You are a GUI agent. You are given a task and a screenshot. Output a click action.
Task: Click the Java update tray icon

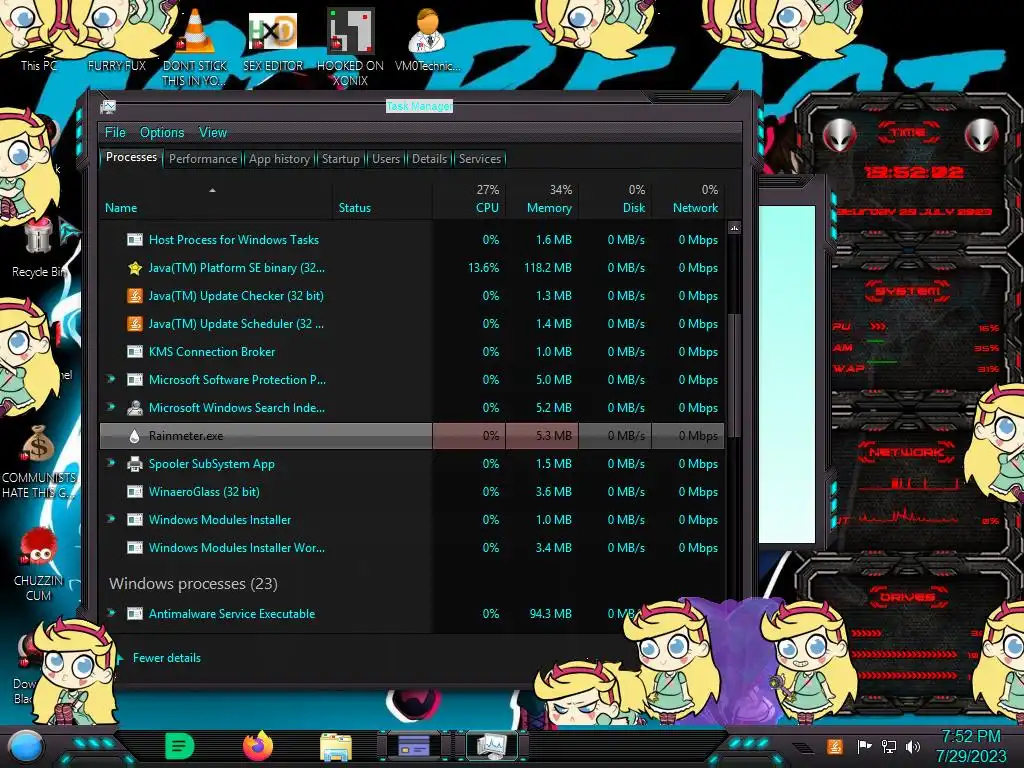835,746
